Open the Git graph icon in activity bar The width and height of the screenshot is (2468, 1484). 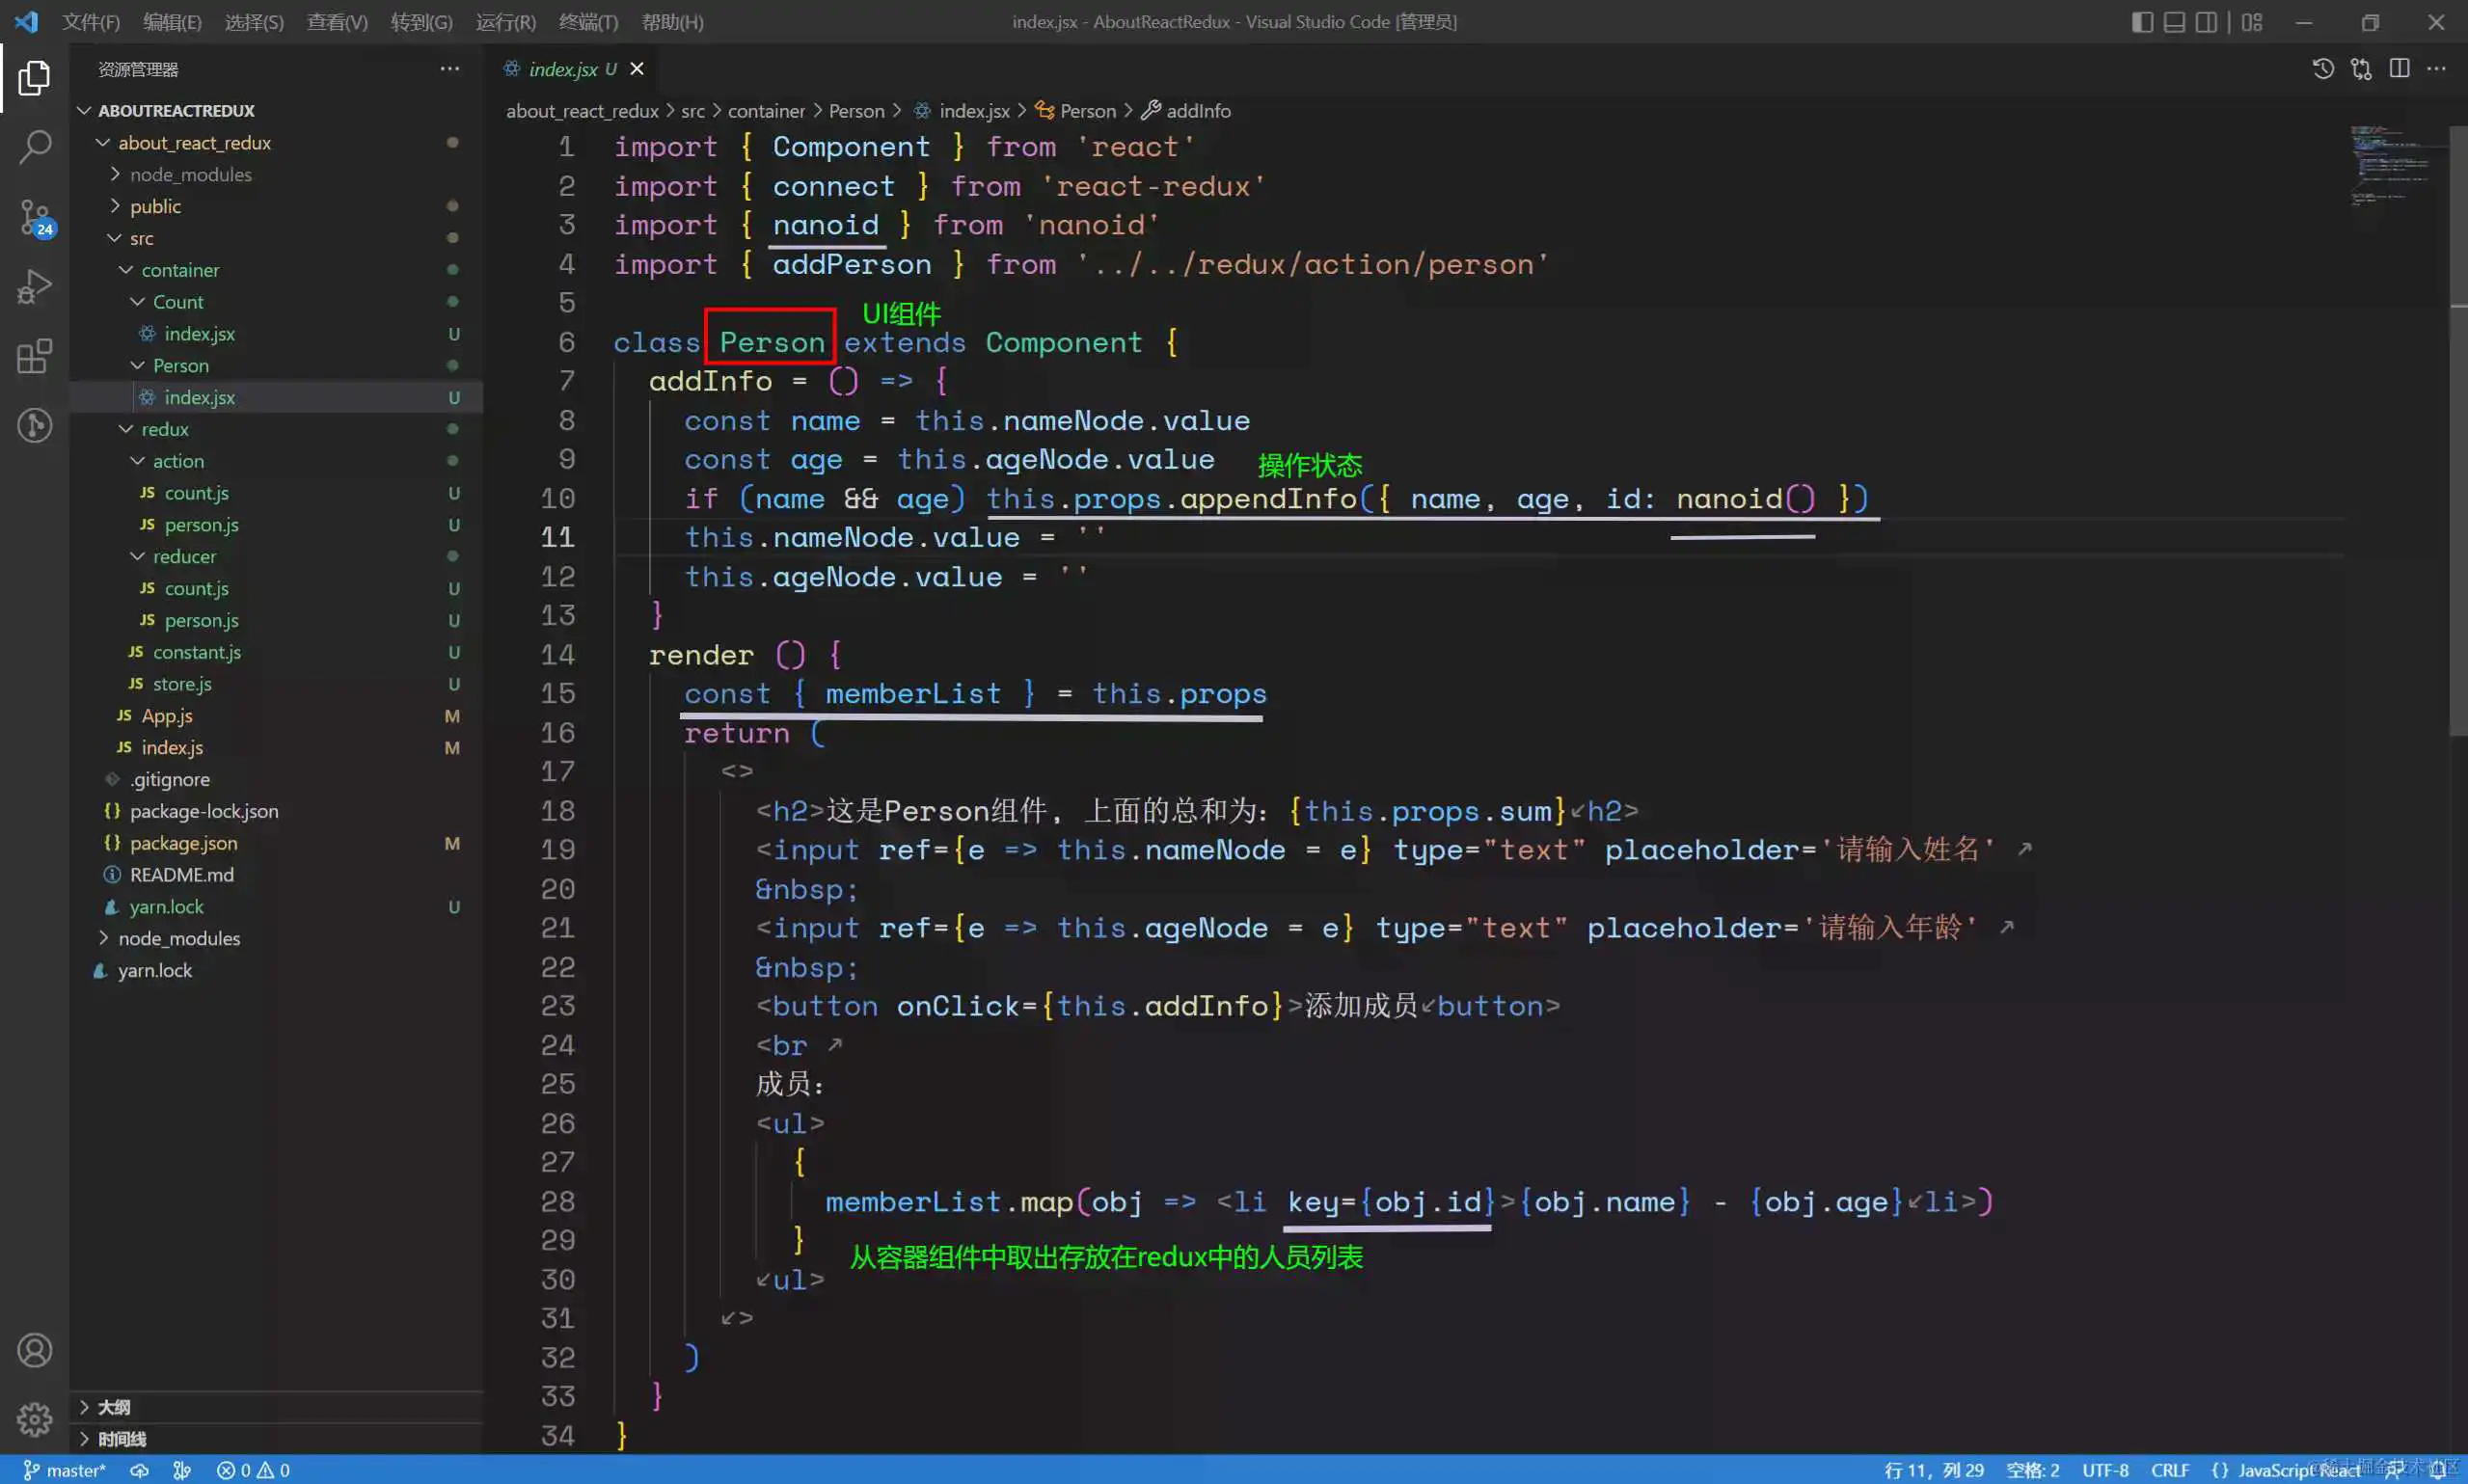pyautogui.click(x=34, y=426)
